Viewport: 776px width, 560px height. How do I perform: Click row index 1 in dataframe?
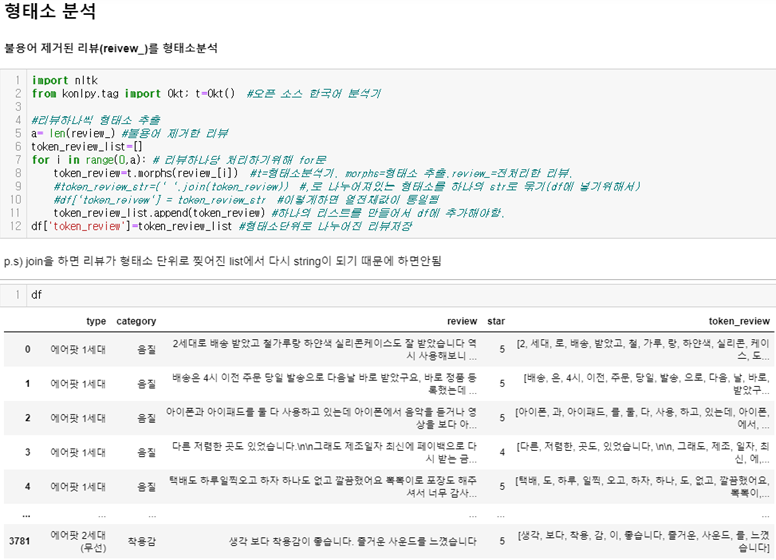(x=28, y=383)
